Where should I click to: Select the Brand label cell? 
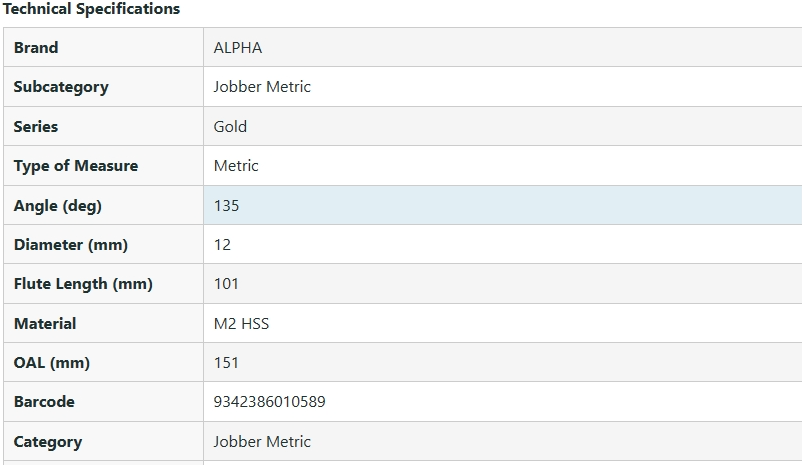[x=36, y=48]
